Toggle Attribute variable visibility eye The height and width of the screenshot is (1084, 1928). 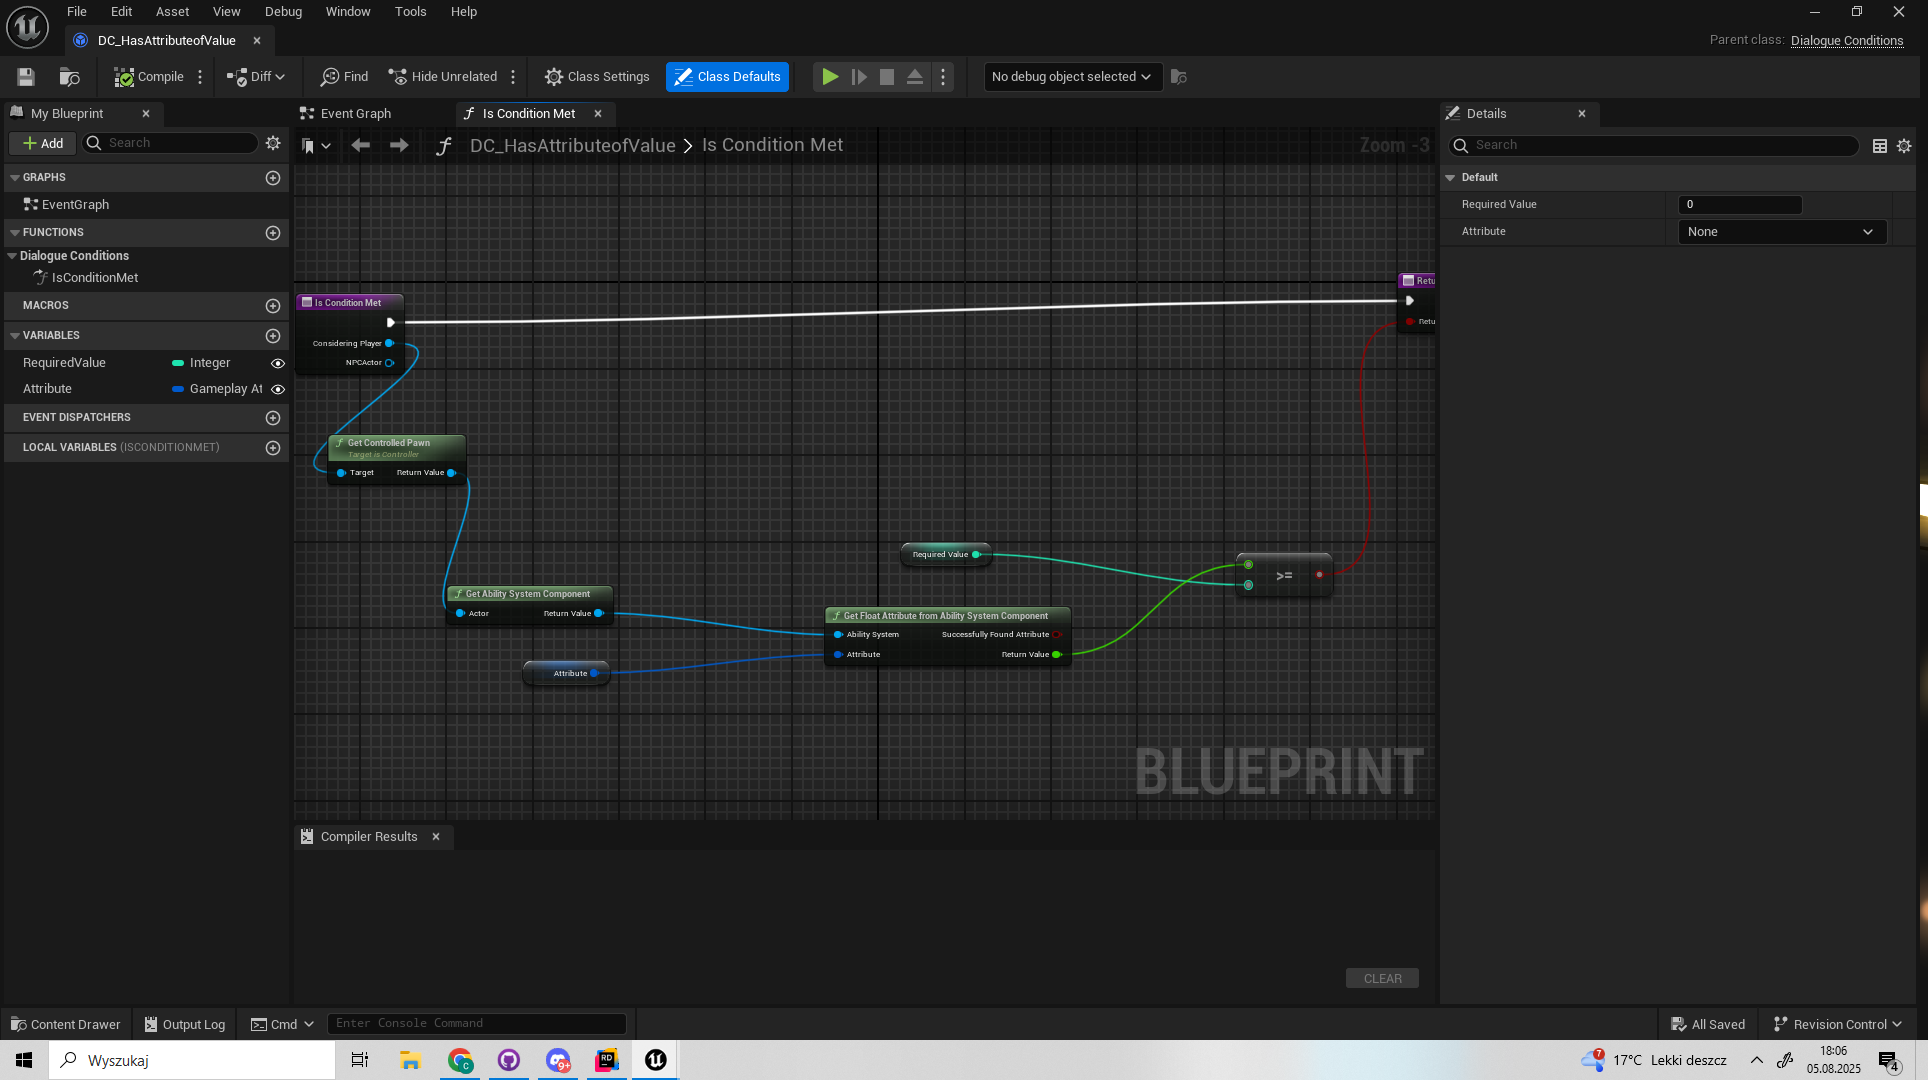[x=278, y=390]
